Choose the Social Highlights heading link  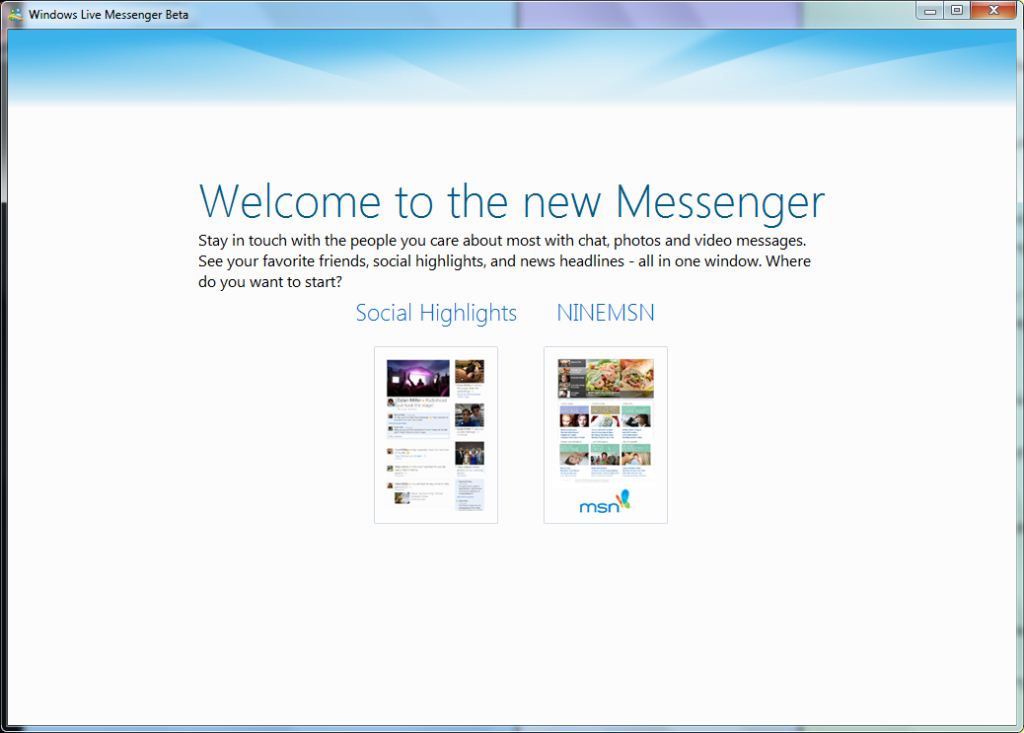436,314
